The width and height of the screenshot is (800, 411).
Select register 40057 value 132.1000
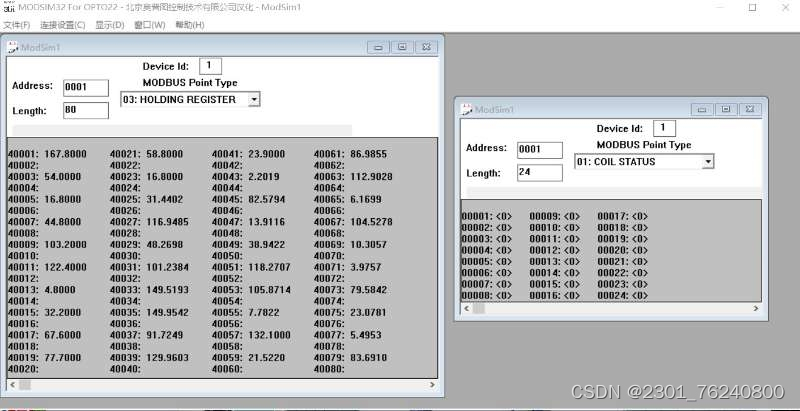click(269, 335)
